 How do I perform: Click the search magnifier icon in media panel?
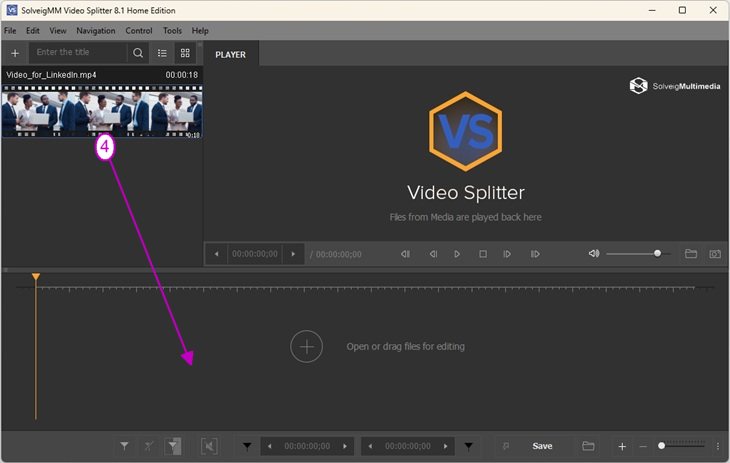[138, 53]
